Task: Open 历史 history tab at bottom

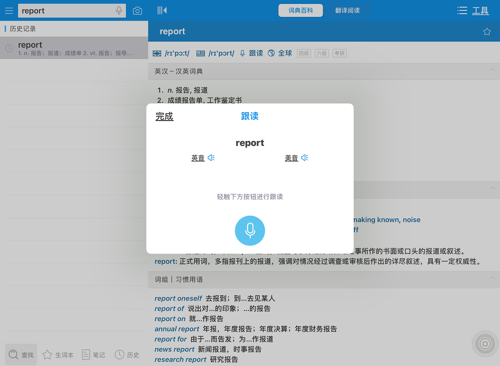Action: [127, 355]
